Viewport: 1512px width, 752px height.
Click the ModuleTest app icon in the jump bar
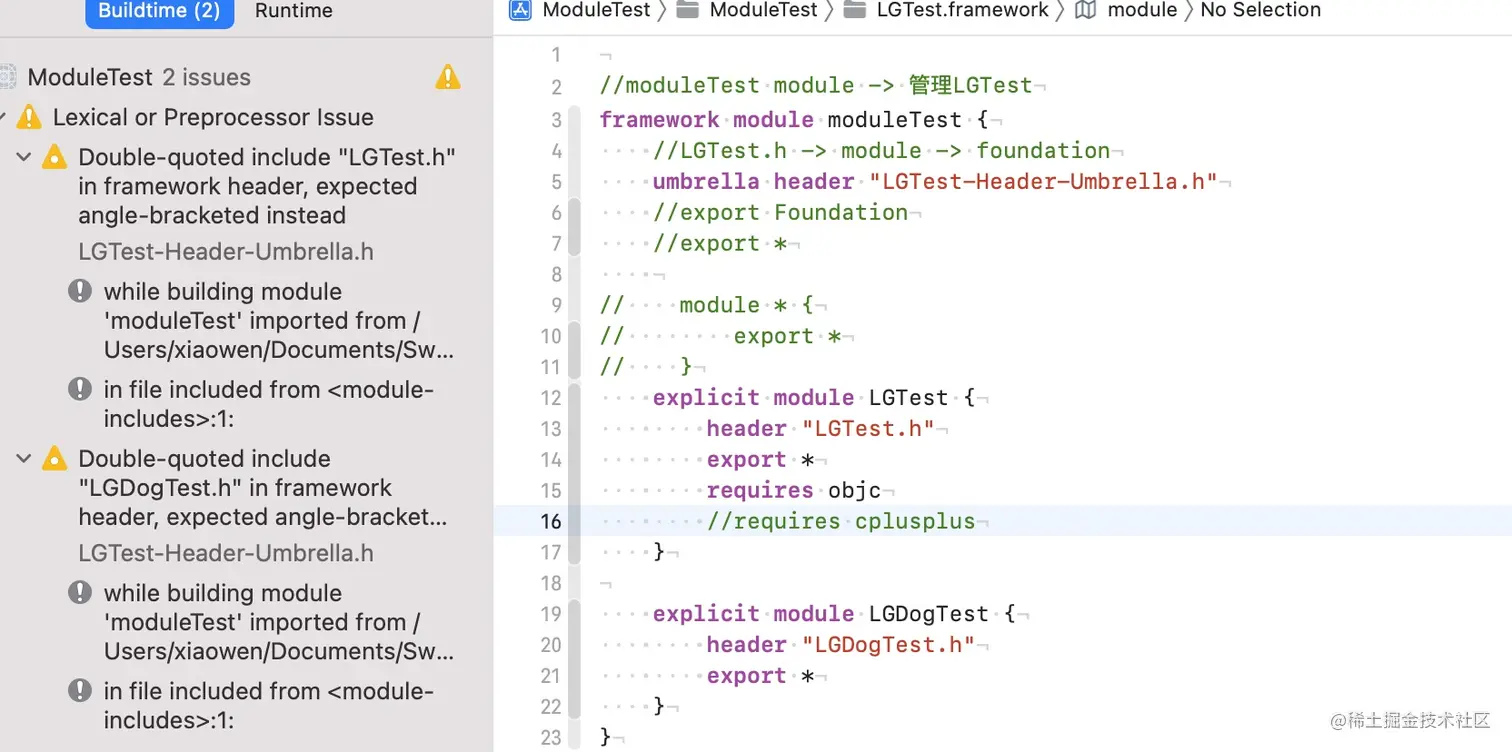[519, 11]
